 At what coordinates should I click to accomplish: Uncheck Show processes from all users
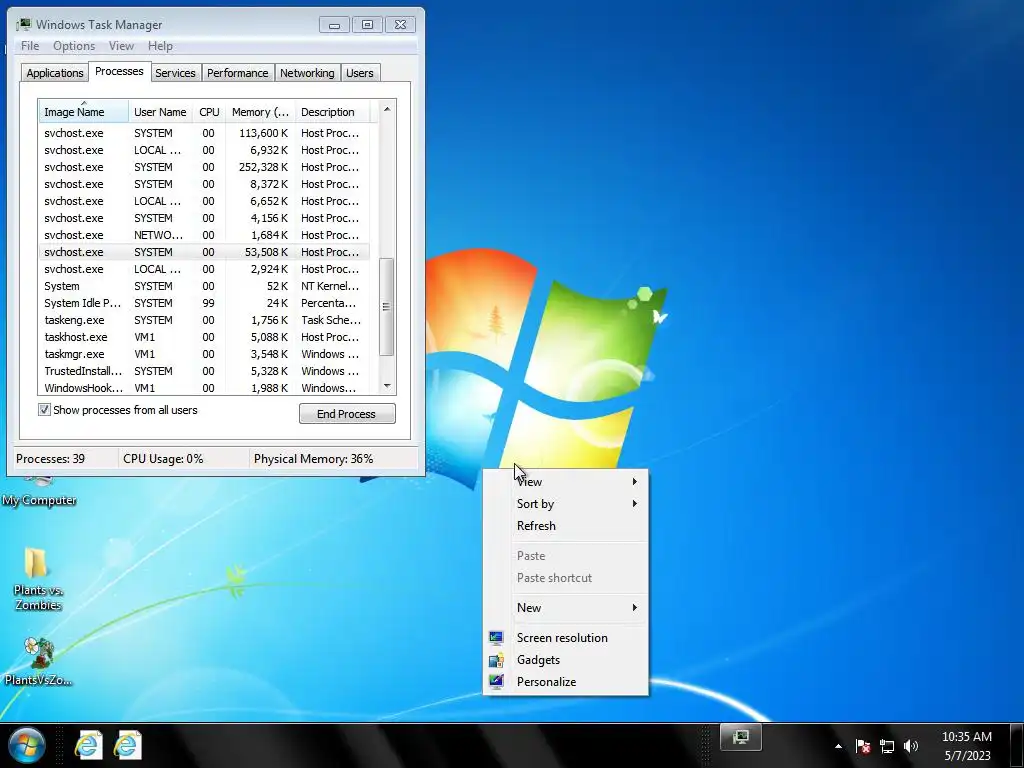coord(44,409)
